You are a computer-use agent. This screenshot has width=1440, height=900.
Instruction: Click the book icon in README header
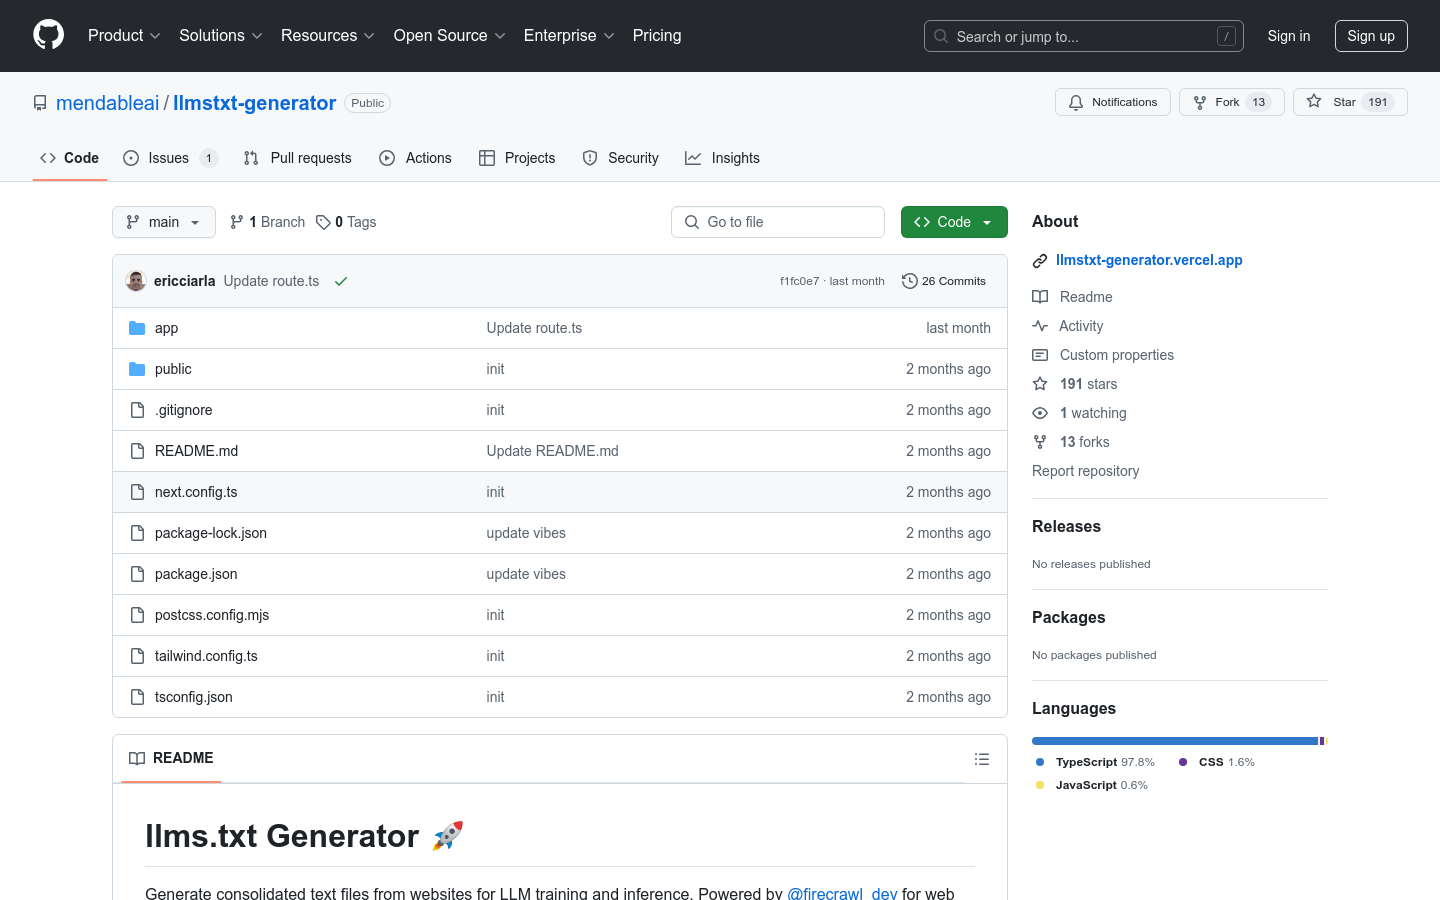pyautogui.click(x=137, y=758)
